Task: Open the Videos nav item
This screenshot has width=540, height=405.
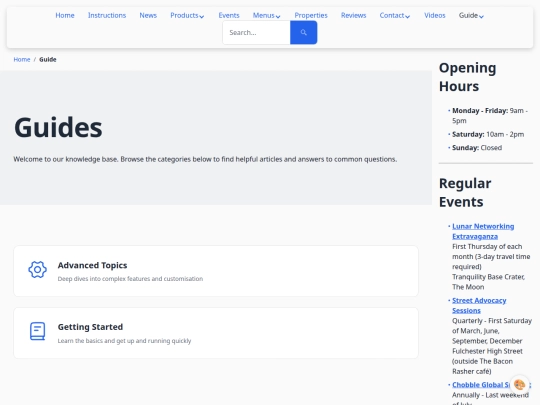Action: (x=435, y=15)
